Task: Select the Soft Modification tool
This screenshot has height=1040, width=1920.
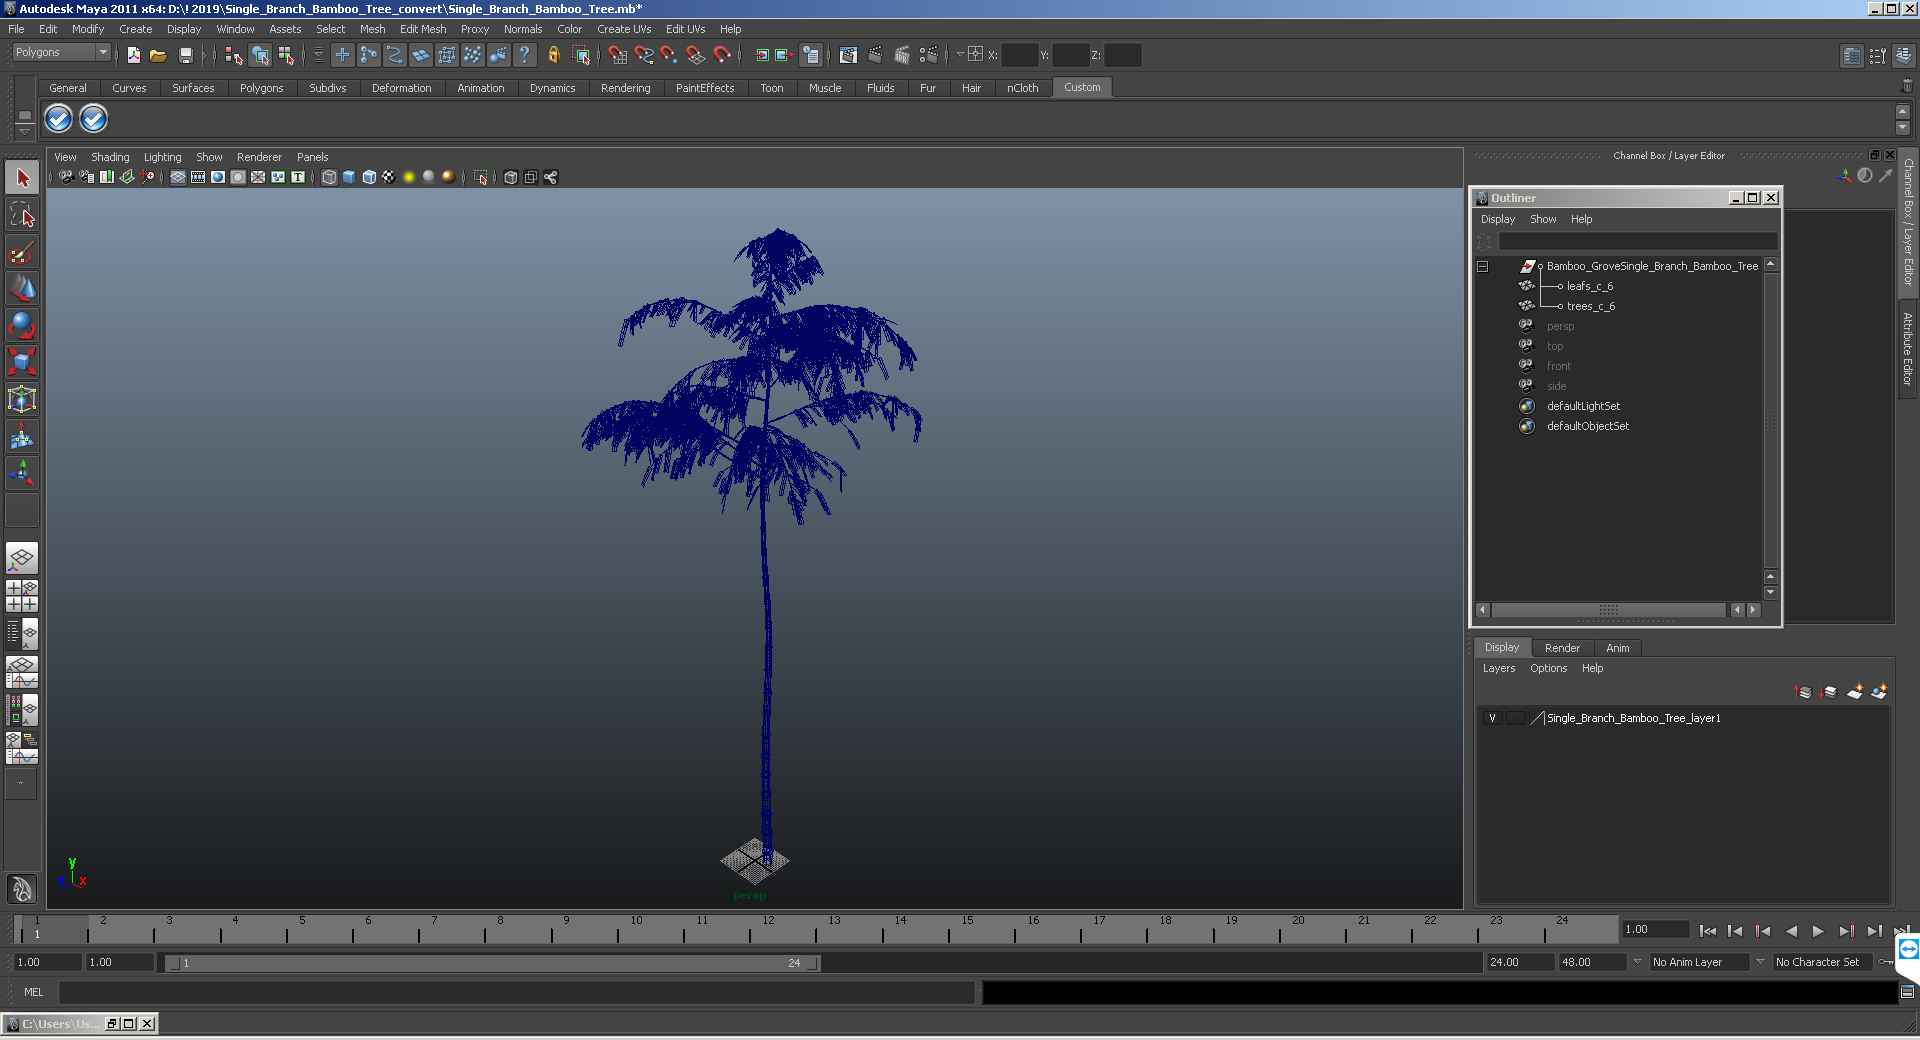Action: [x=22, y=436]
